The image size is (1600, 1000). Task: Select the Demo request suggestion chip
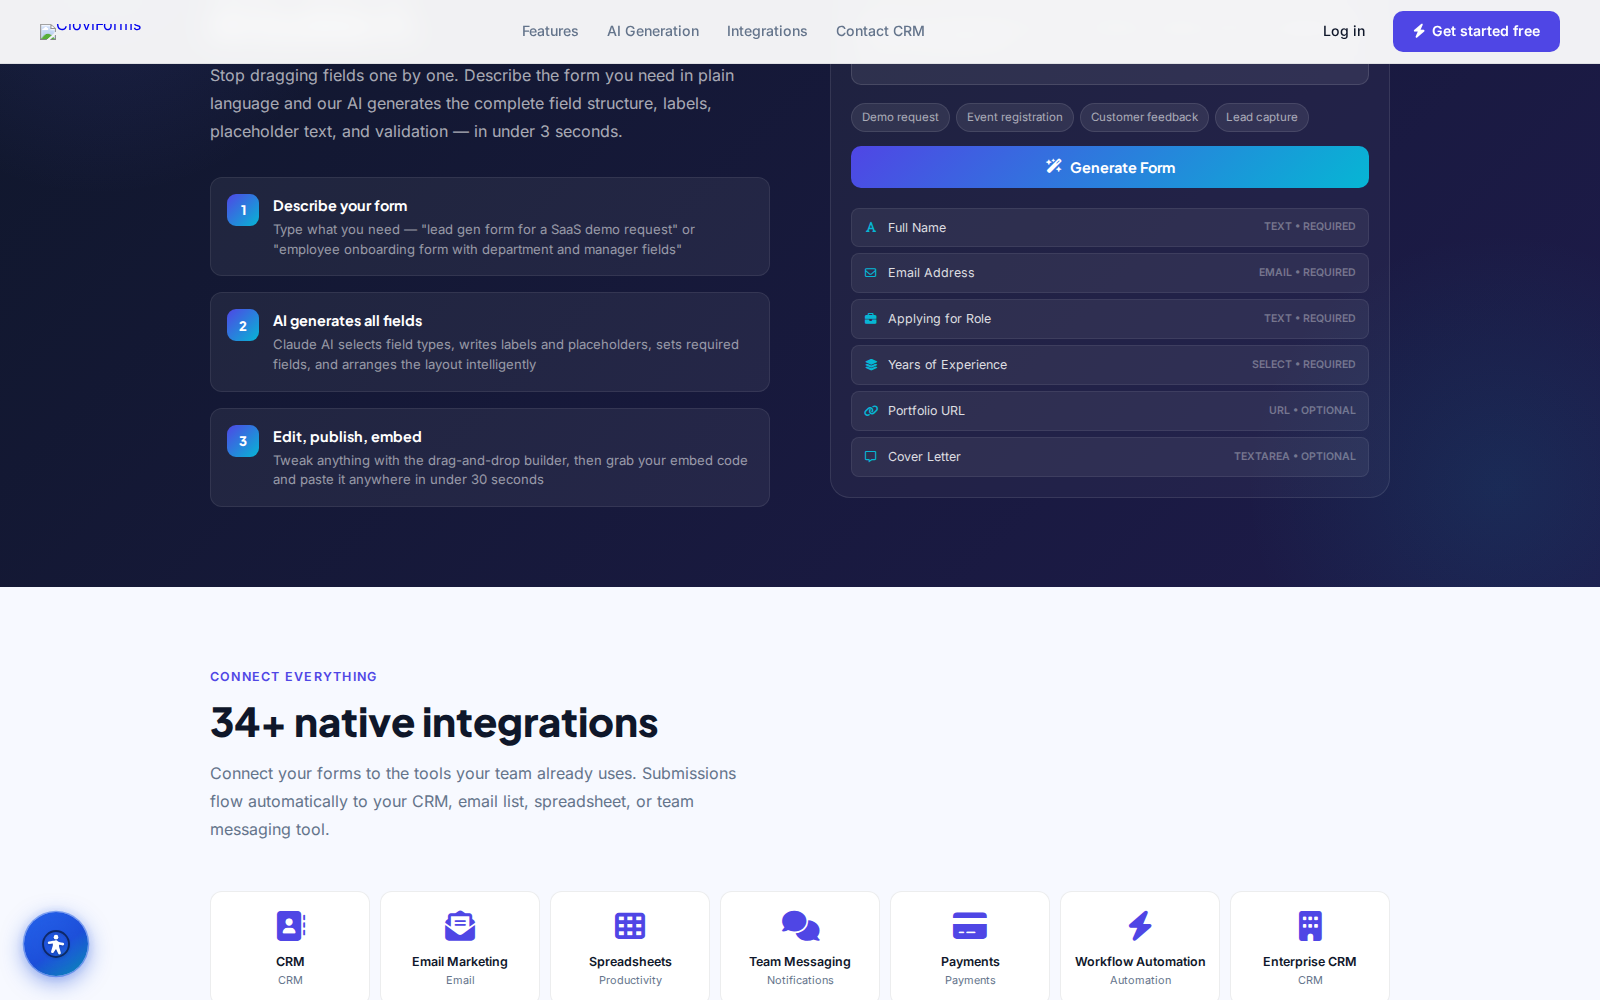tap(900, 117)
